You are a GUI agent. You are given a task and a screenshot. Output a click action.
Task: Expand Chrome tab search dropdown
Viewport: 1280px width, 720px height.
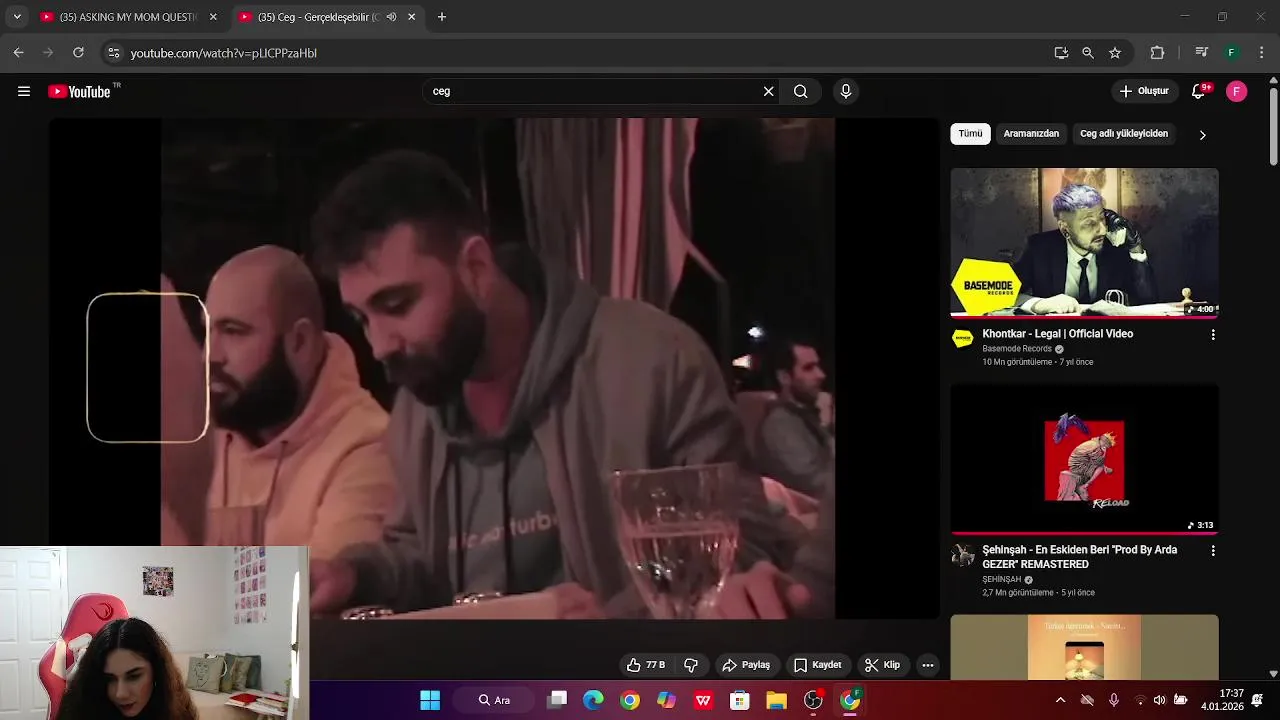click(x=16, y=17)
